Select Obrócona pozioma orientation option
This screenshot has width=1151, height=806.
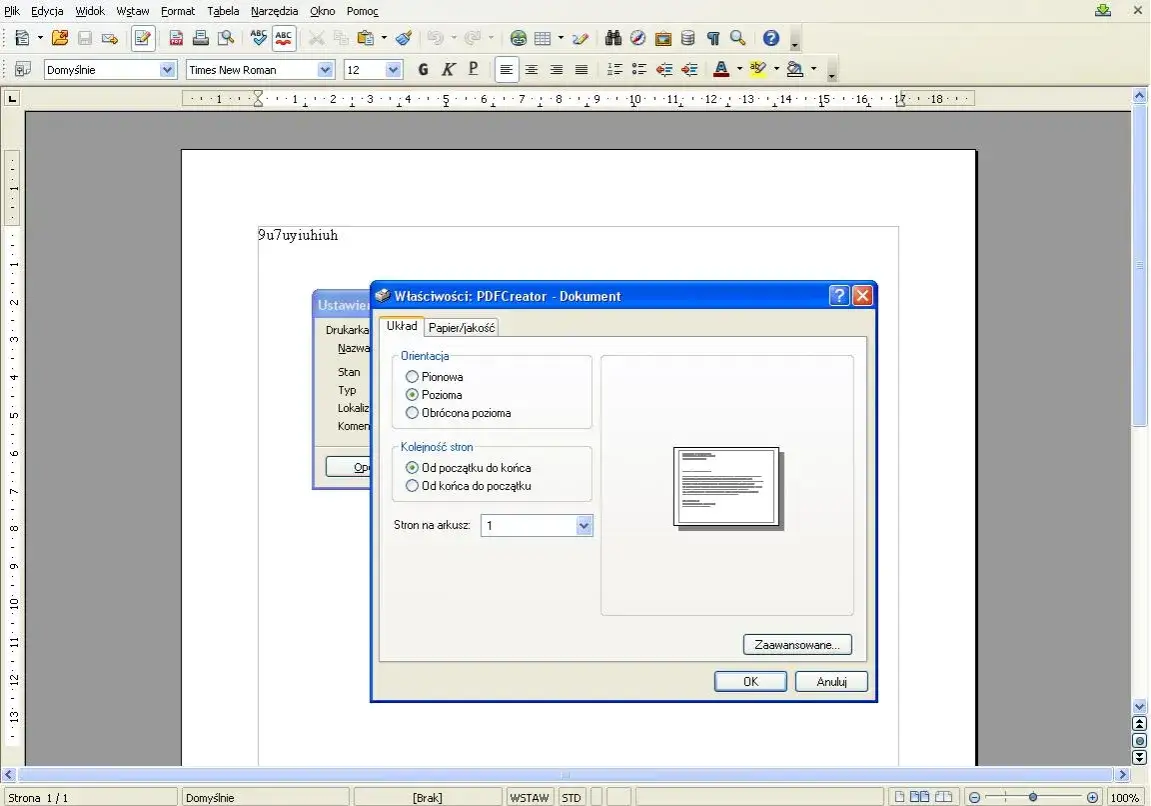pos(412,413)
